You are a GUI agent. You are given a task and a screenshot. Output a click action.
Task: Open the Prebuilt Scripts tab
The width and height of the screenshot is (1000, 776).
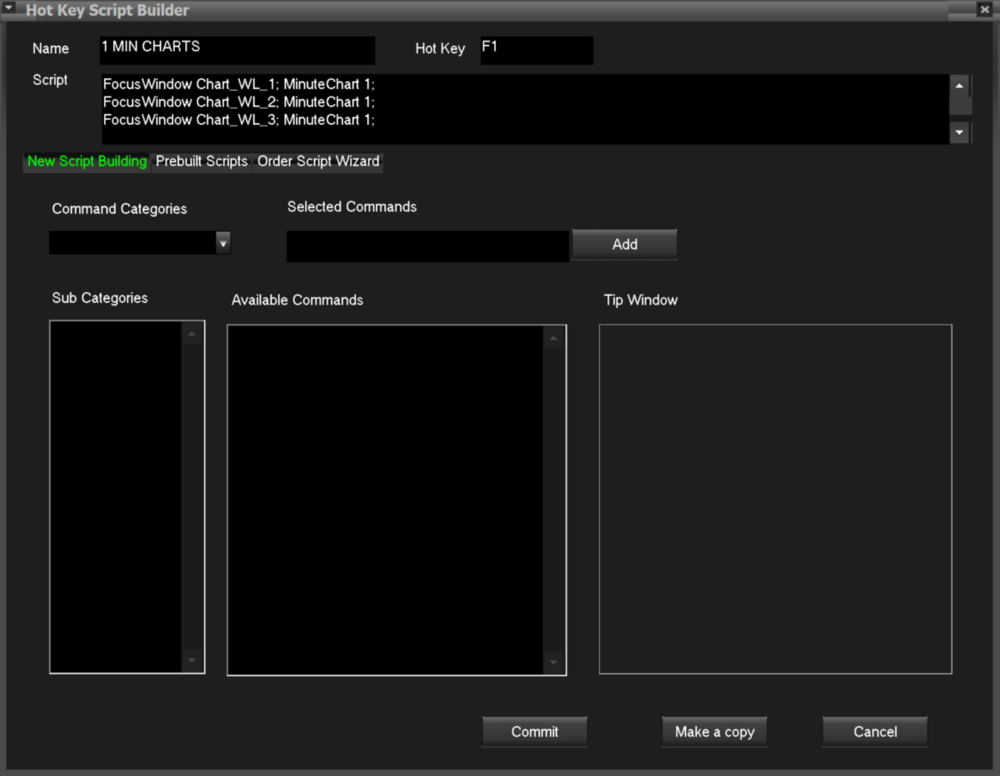point(201,161)
